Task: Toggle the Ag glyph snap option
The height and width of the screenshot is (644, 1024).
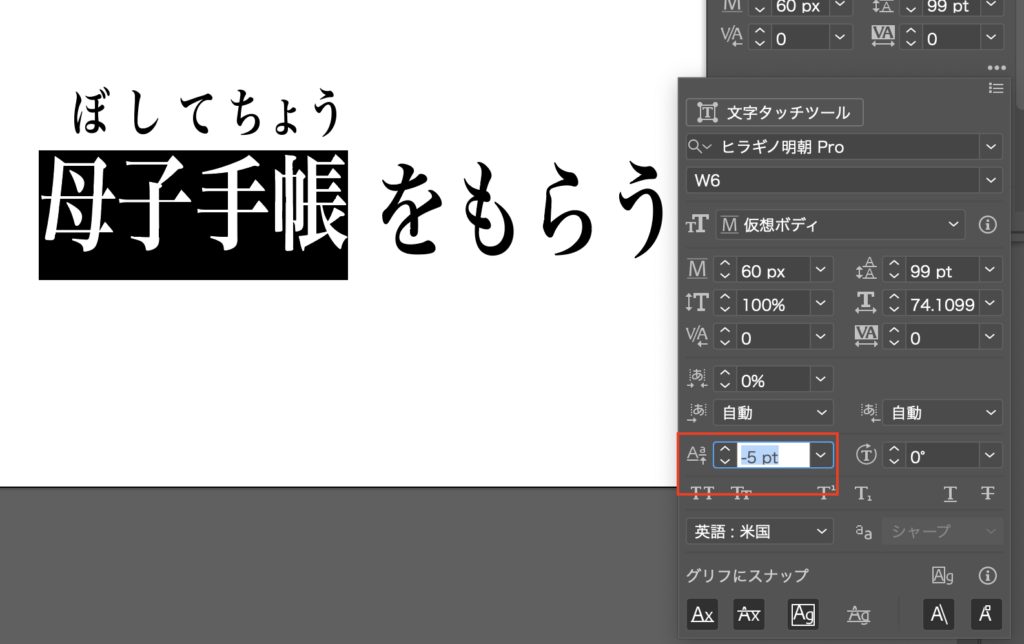Action: (803, 614)
